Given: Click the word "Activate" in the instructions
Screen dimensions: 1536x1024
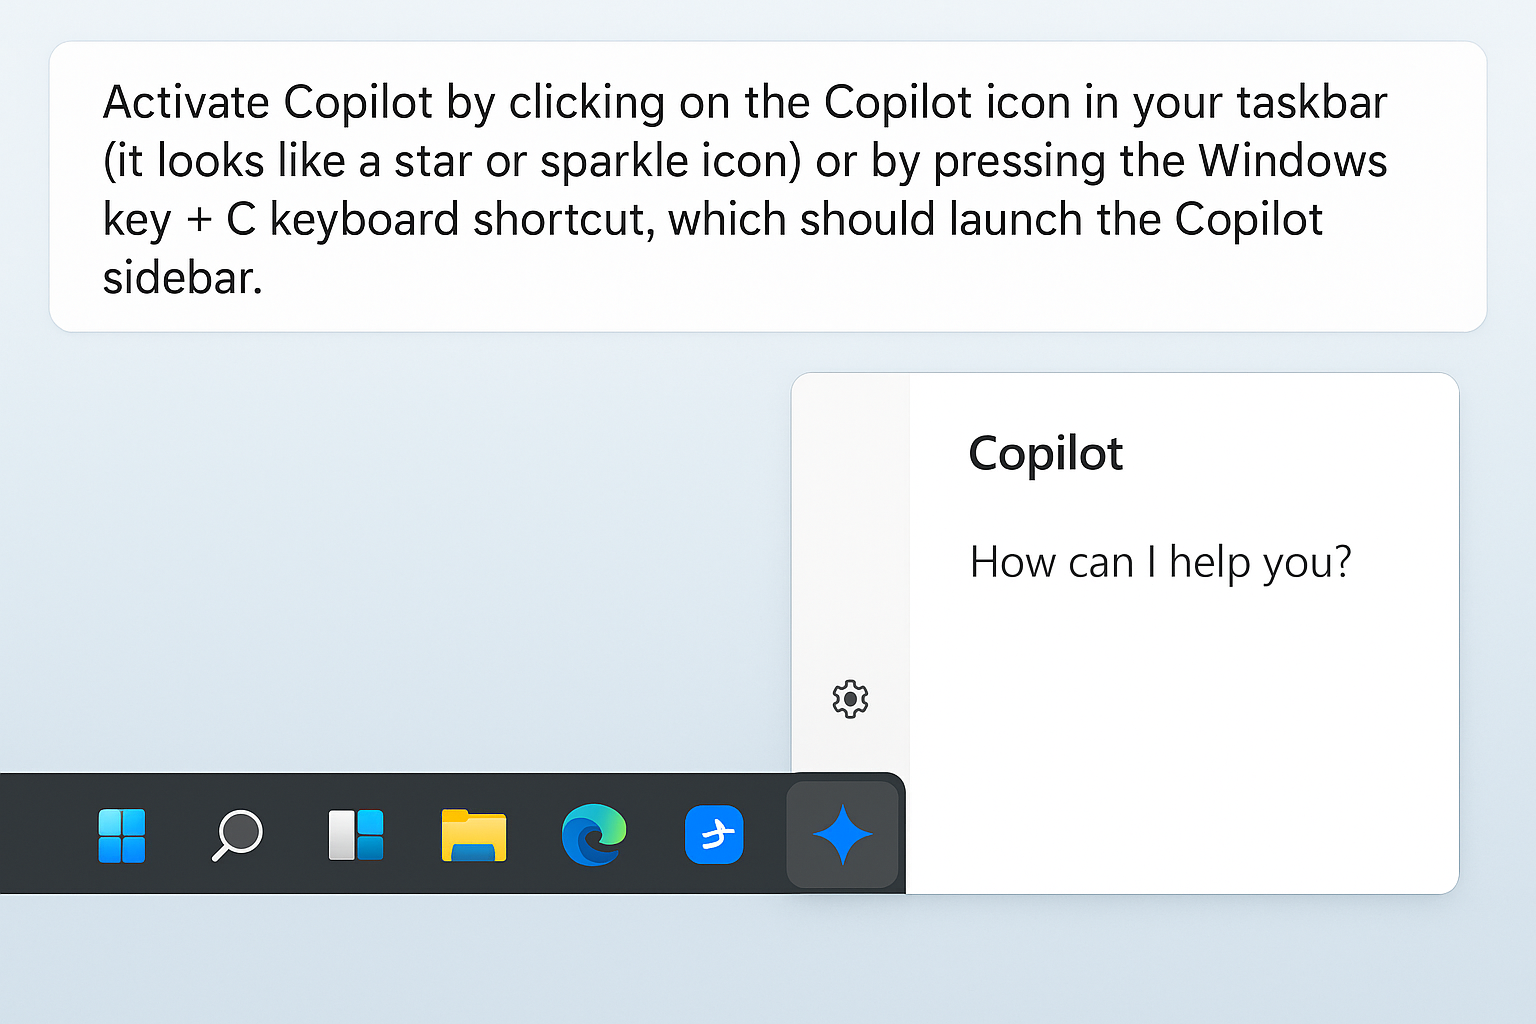Looking at the screenshot, I should 186,103.
